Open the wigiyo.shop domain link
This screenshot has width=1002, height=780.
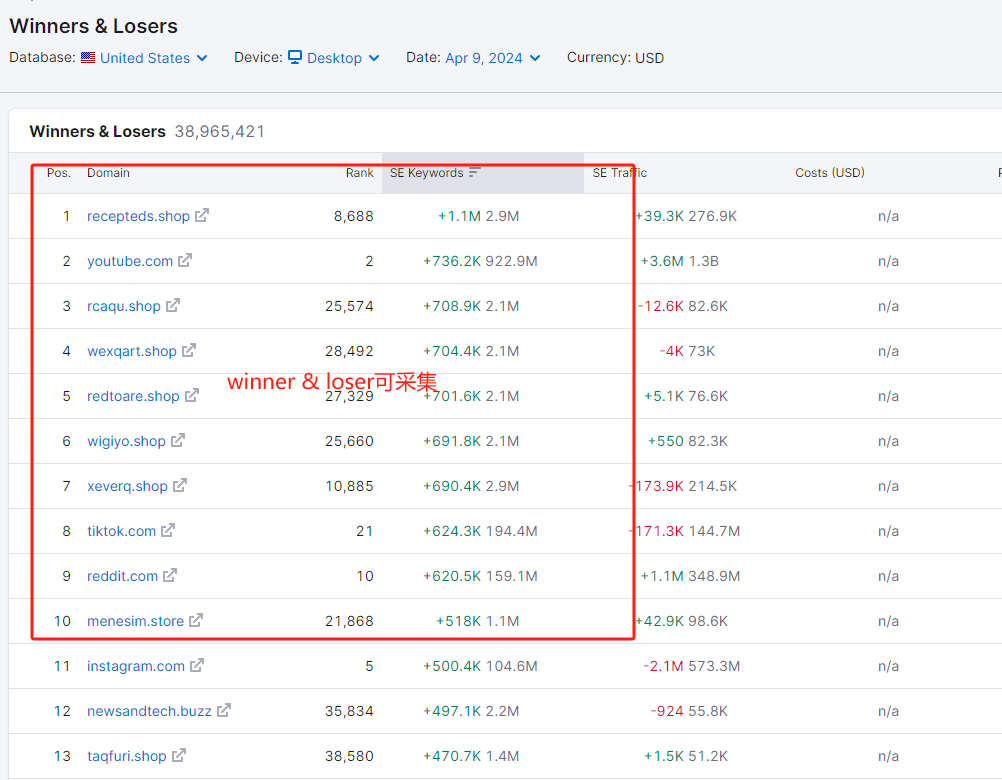pos(126,441)
